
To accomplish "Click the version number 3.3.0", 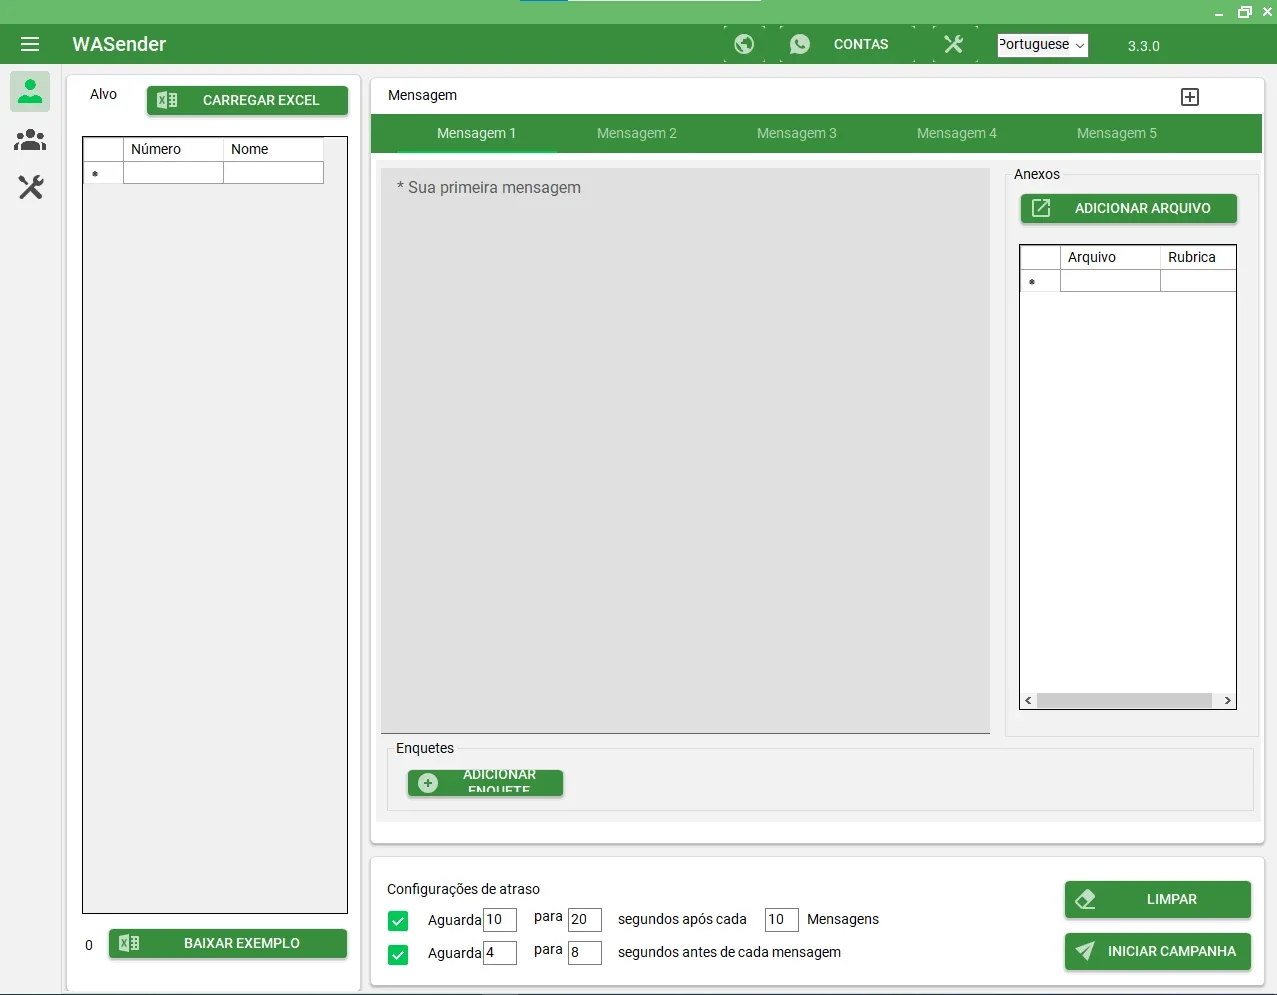I will [1144, 46].
